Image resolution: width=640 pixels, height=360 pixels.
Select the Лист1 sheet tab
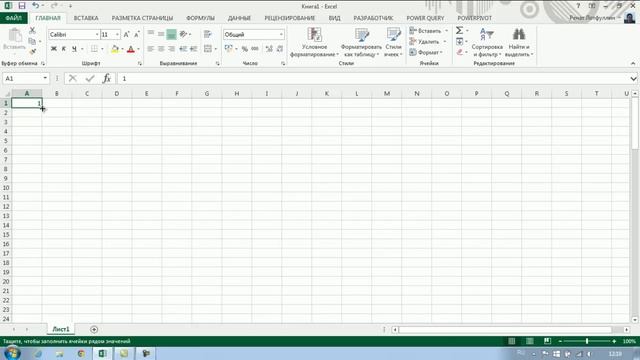tap(61, 329)
